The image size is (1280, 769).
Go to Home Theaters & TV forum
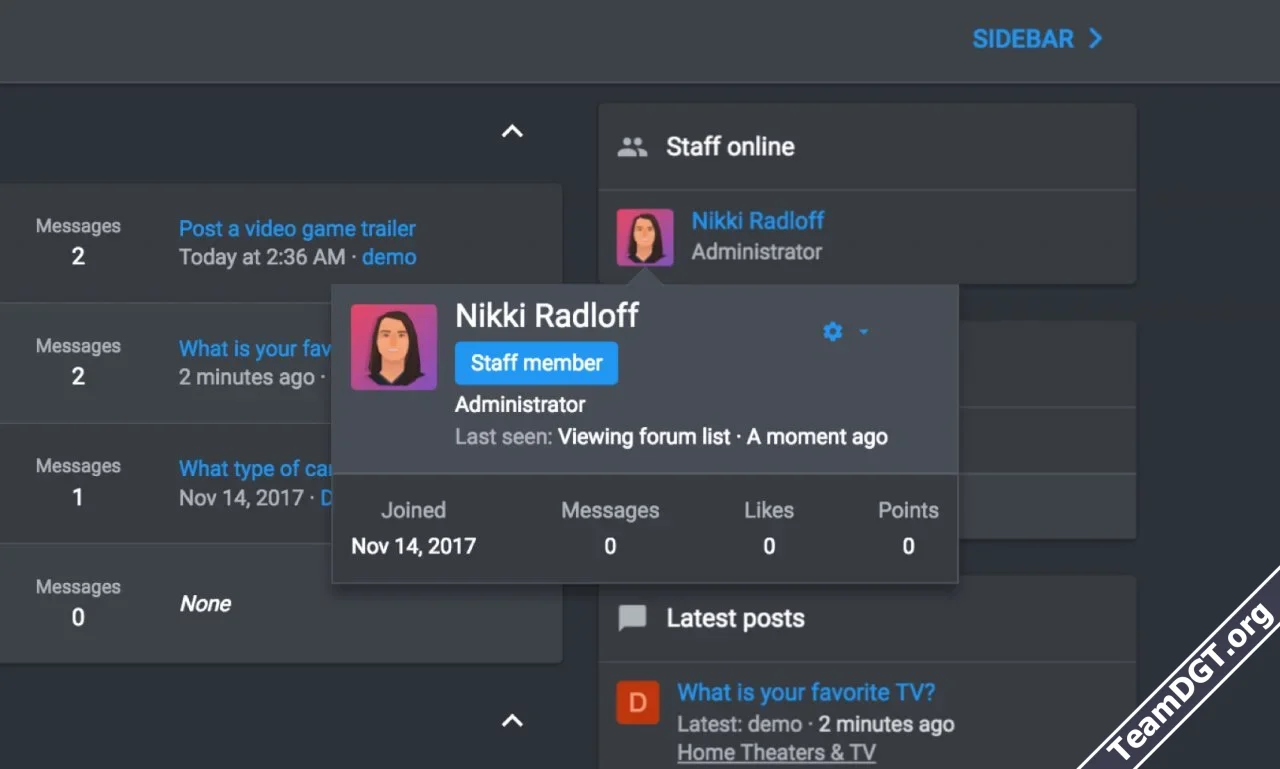(x=776, y=752)
